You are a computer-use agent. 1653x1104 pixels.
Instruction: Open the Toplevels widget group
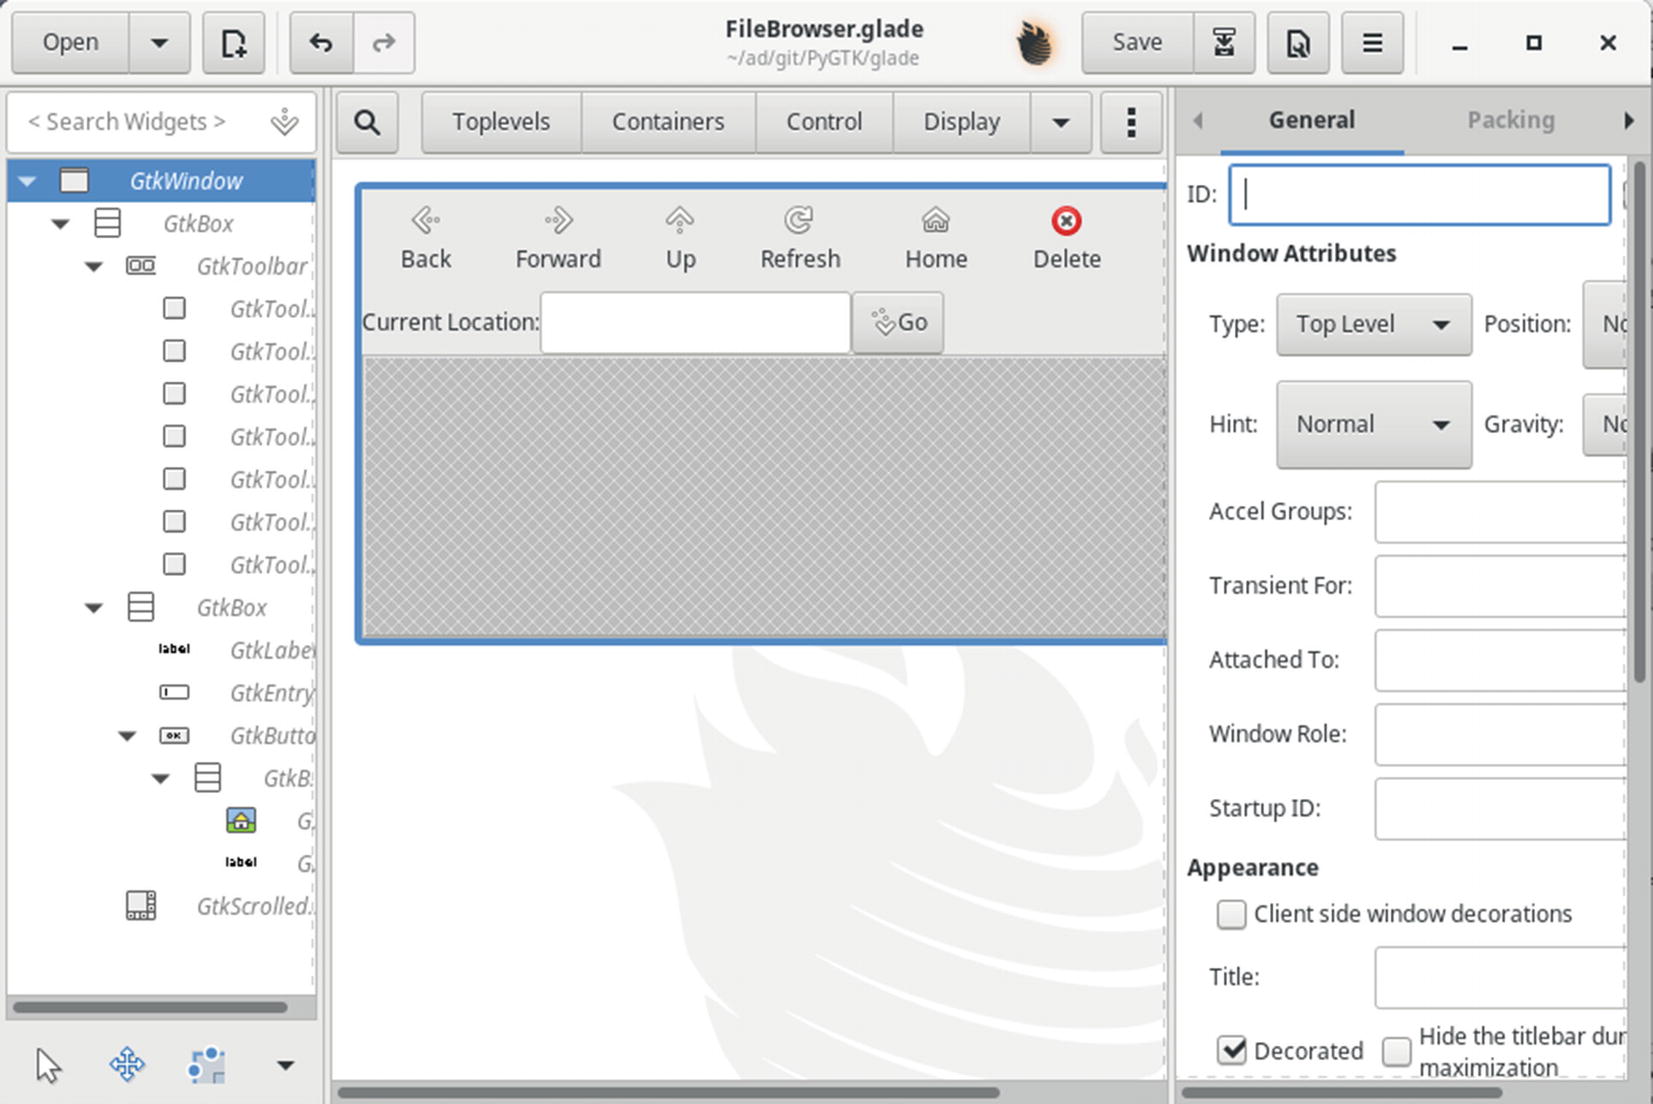[501, 122]
